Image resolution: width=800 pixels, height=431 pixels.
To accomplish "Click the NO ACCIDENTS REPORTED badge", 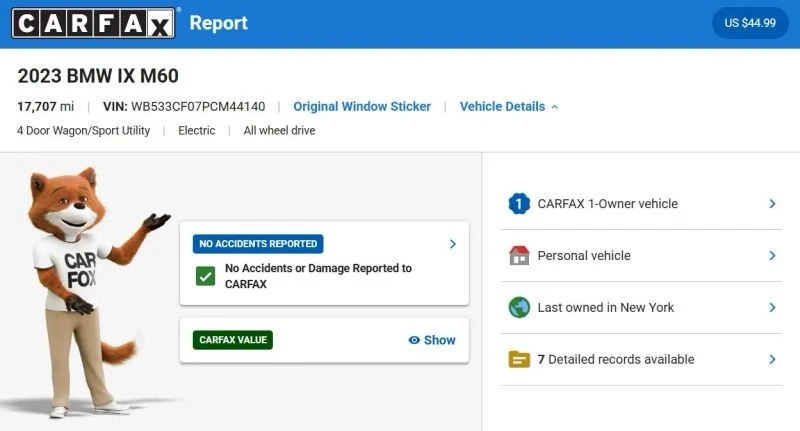I will tap(258, 244).
